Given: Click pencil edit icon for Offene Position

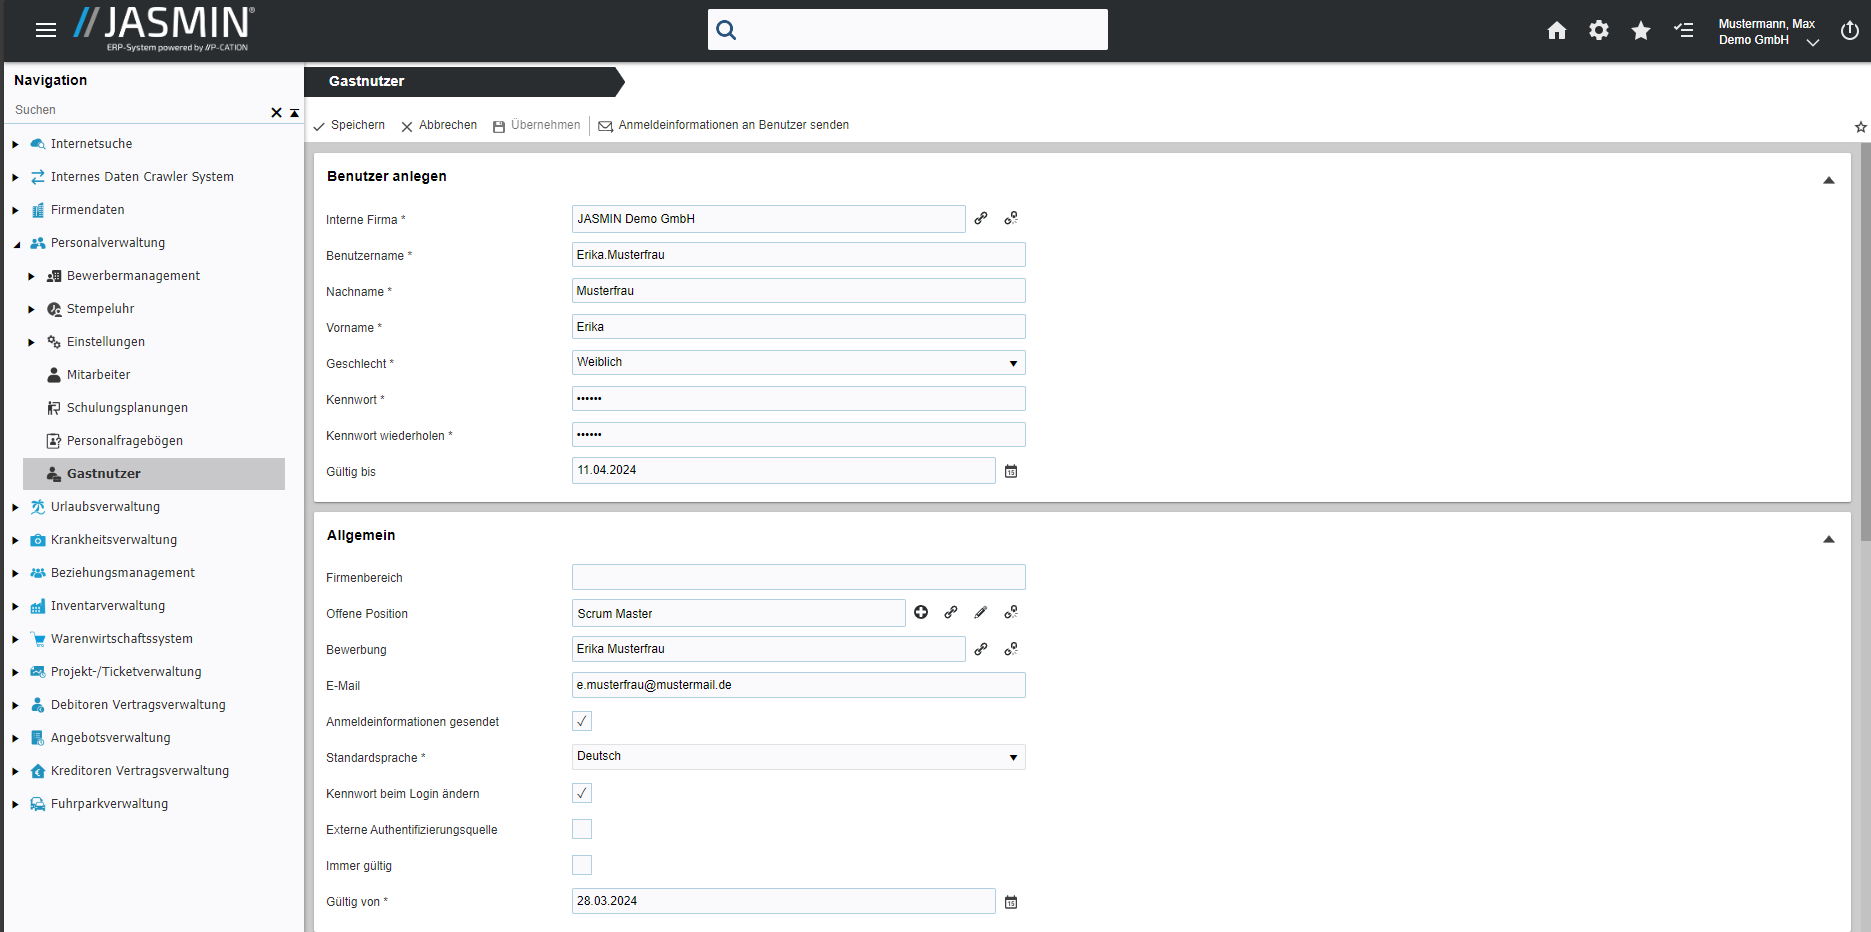Looking at the screenshot, I should pos(981,613).
